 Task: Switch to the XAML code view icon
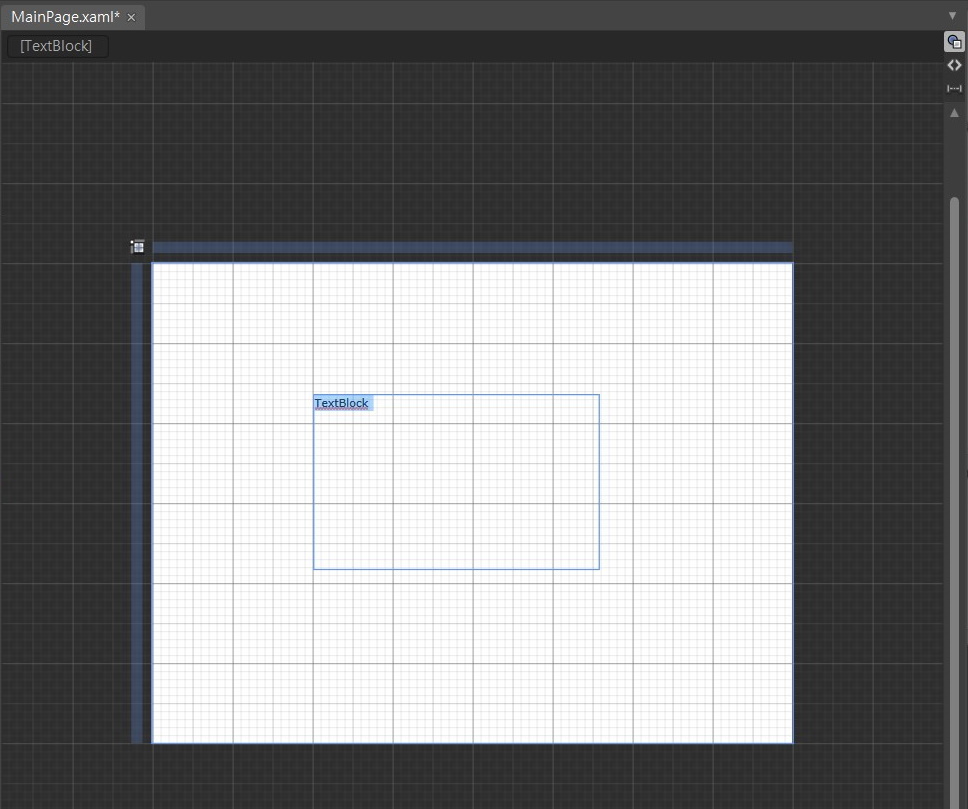tap(954, 65)
